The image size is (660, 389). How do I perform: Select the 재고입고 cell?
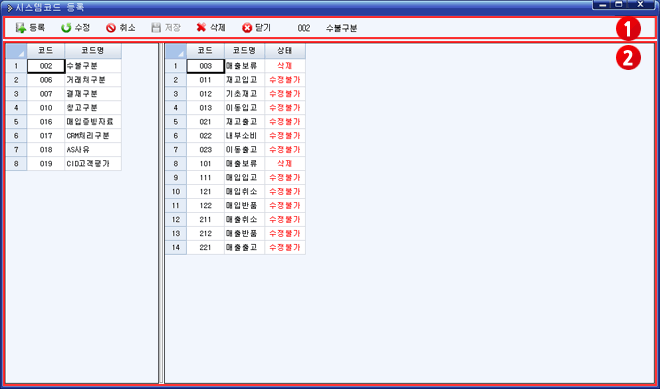(x=245, y=80)
